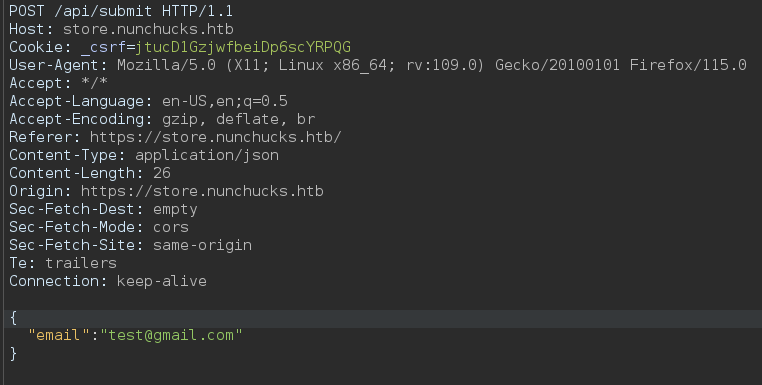Click the _csrf cookie token value

pos(242,47)
